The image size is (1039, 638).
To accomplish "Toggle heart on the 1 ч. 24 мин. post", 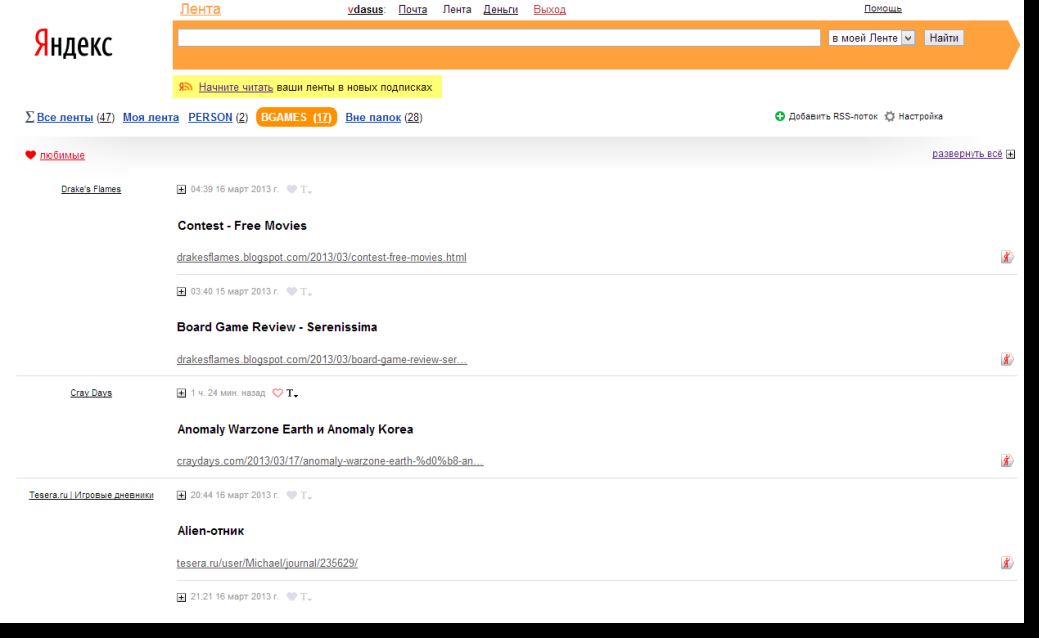I will point(278,393).
